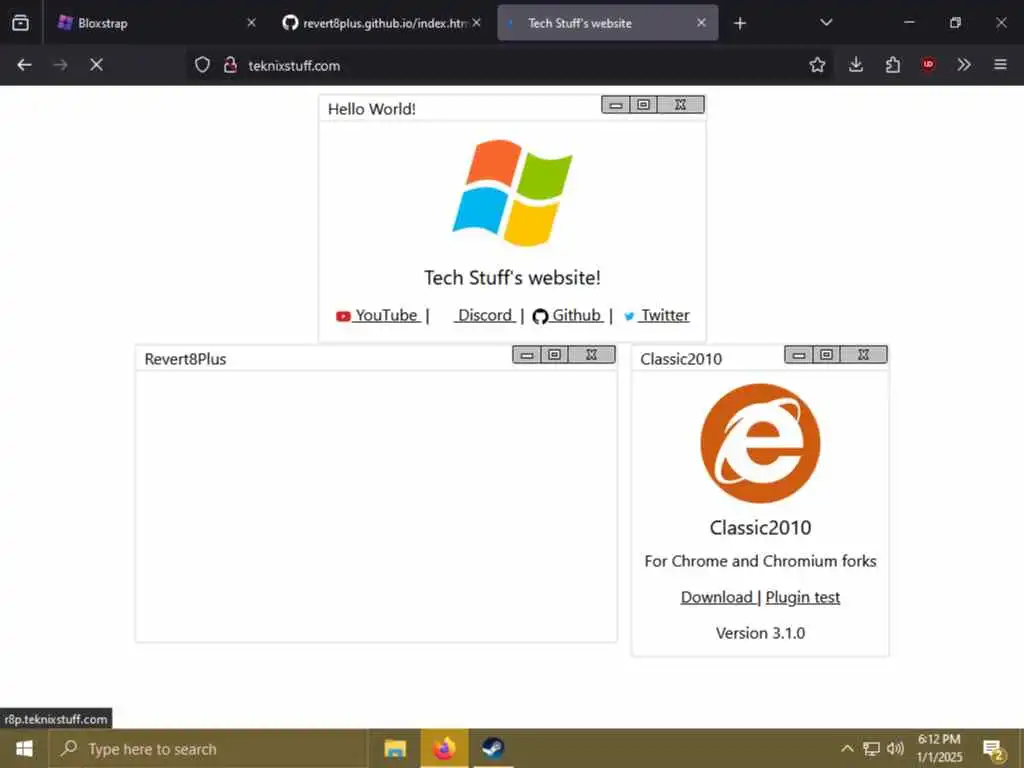Switch to the revert8plus.github.io tab
The height and width of the screenshot is (768, 1024).
tap(382, 23)
